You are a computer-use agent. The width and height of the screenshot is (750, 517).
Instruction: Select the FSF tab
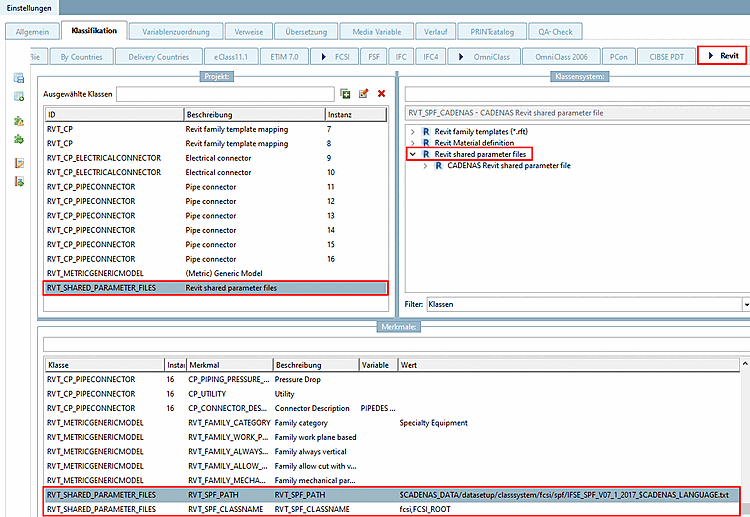(374, 56)
